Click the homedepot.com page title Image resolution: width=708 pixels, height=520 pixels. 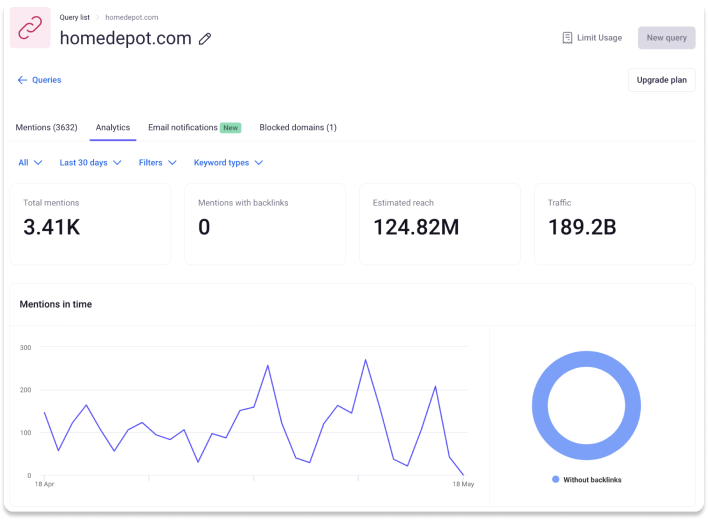[126, 38]
